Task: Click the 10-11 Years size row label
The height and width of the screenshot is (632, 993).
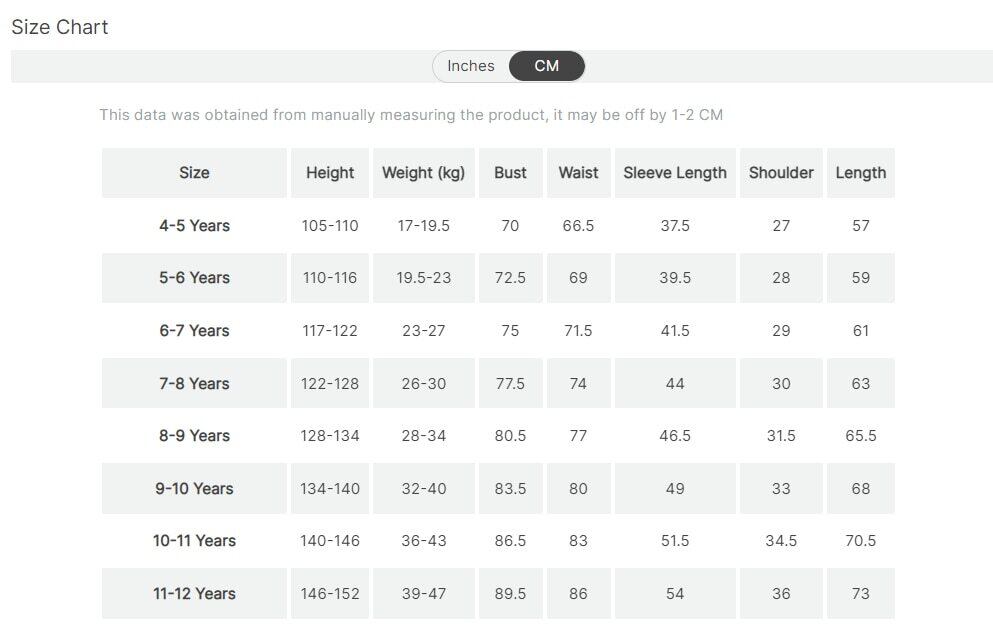Action: [194, 541]
